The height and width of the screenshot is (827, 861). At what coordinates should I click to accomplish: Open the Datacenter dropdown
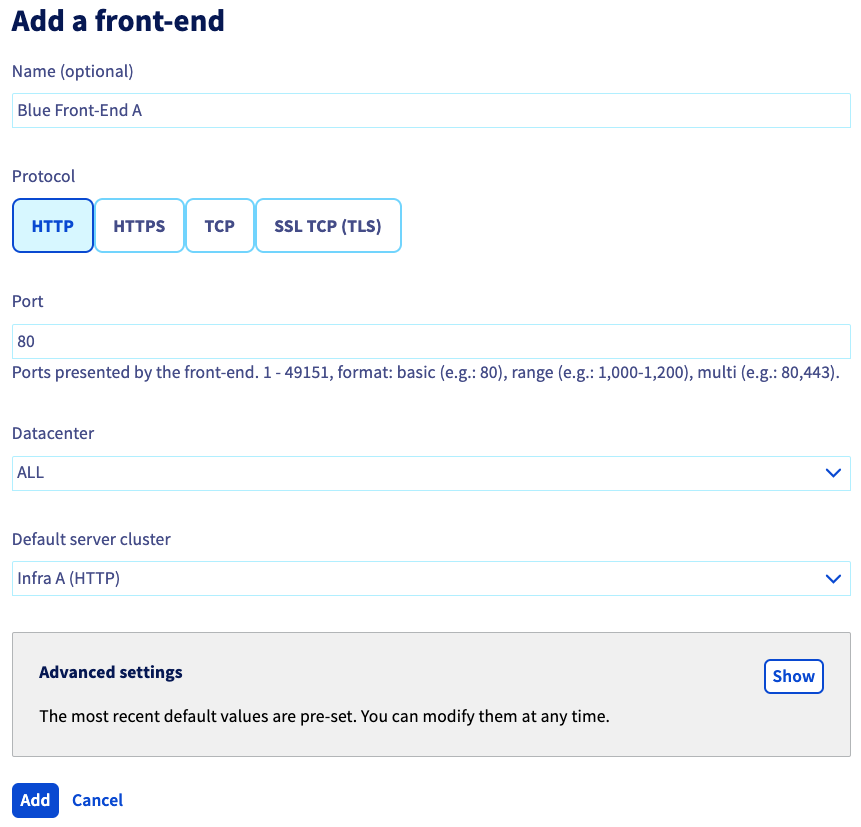[x=431, y=473]
